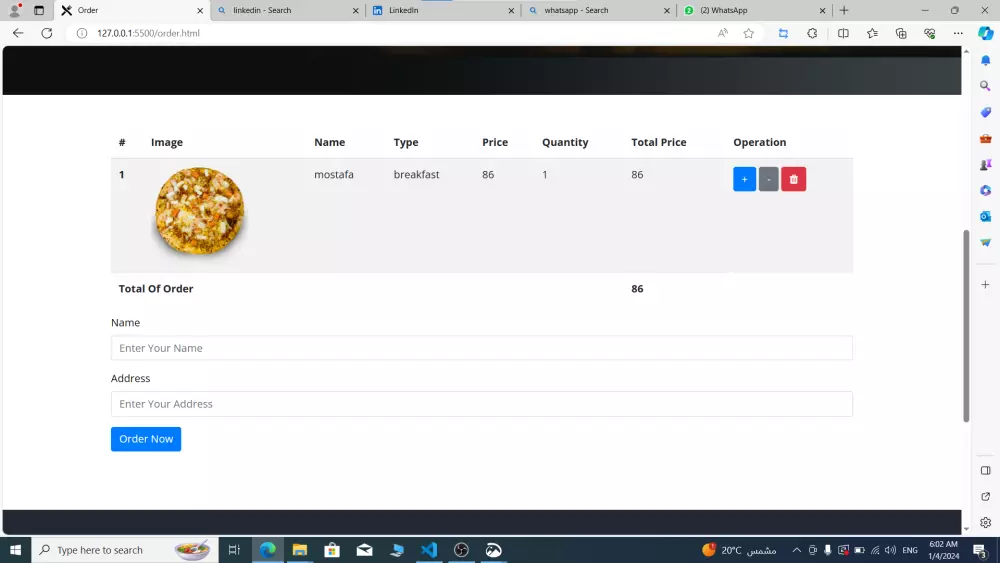Open weather widget showing 20°C
1000x563 pixels.
click(739, 550)
